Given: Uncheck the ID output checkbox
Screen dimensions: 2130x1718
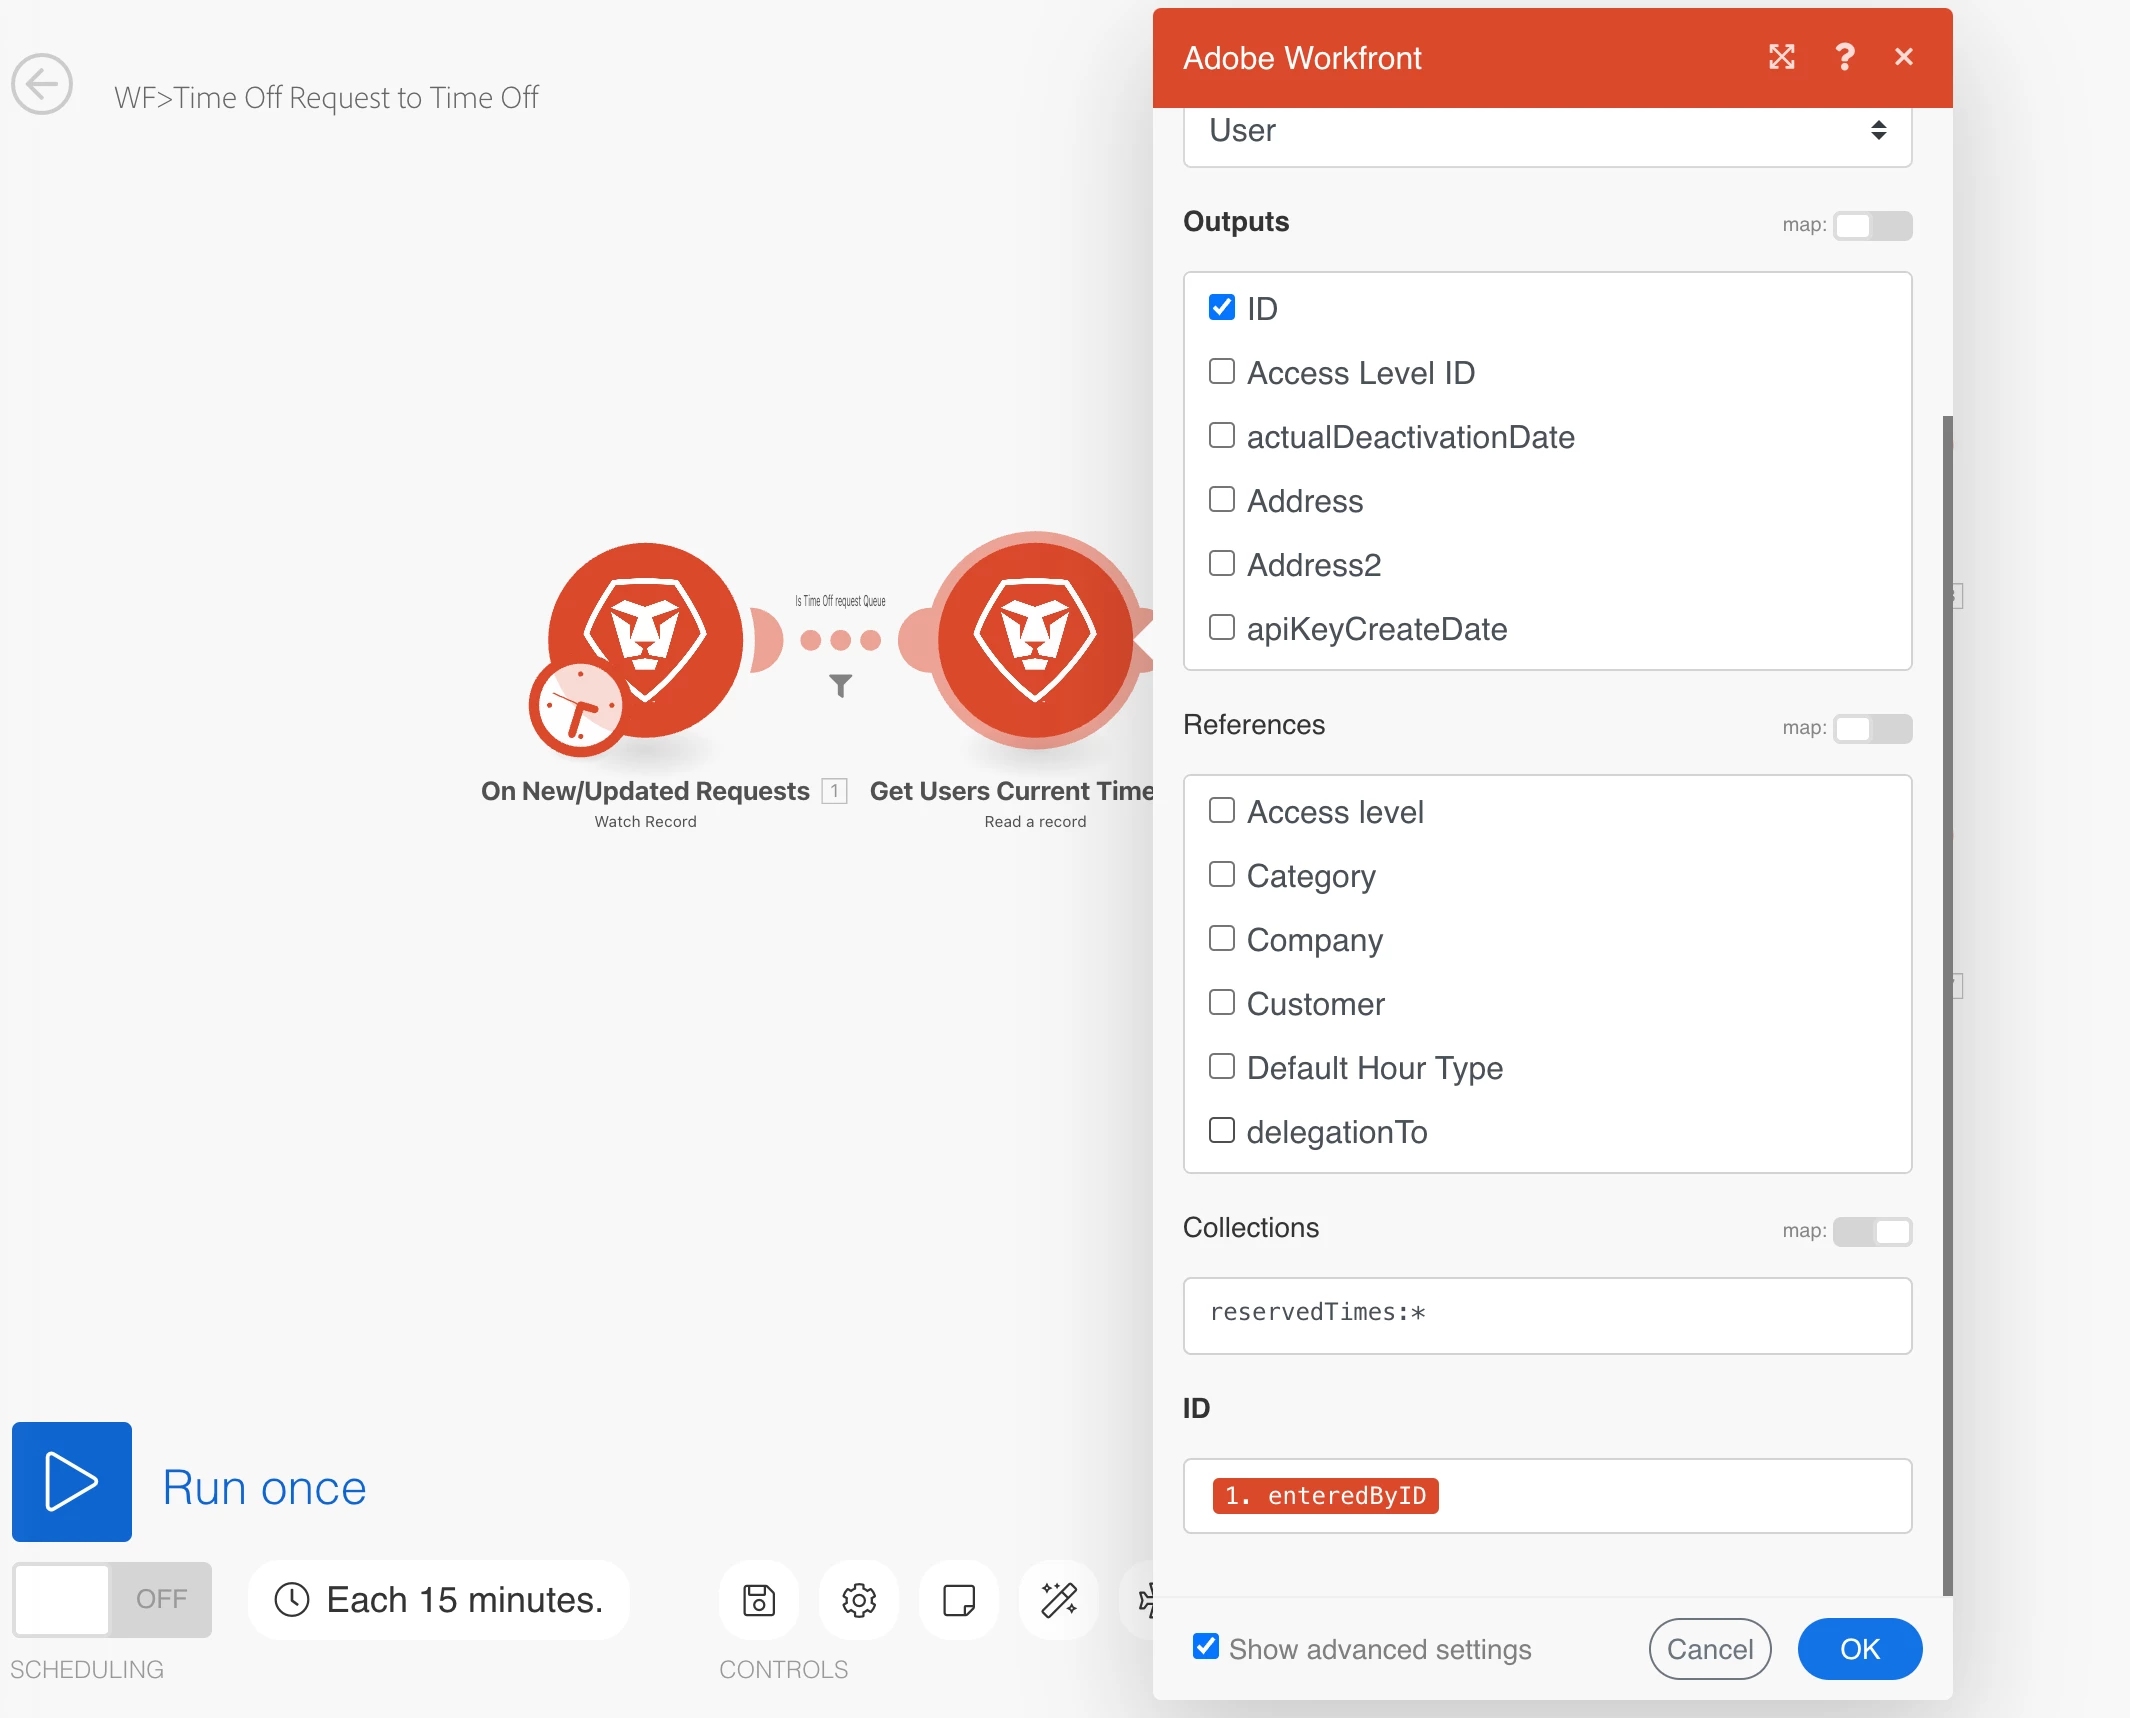Looking at the screenshot, I should (x=1222, y=307).
